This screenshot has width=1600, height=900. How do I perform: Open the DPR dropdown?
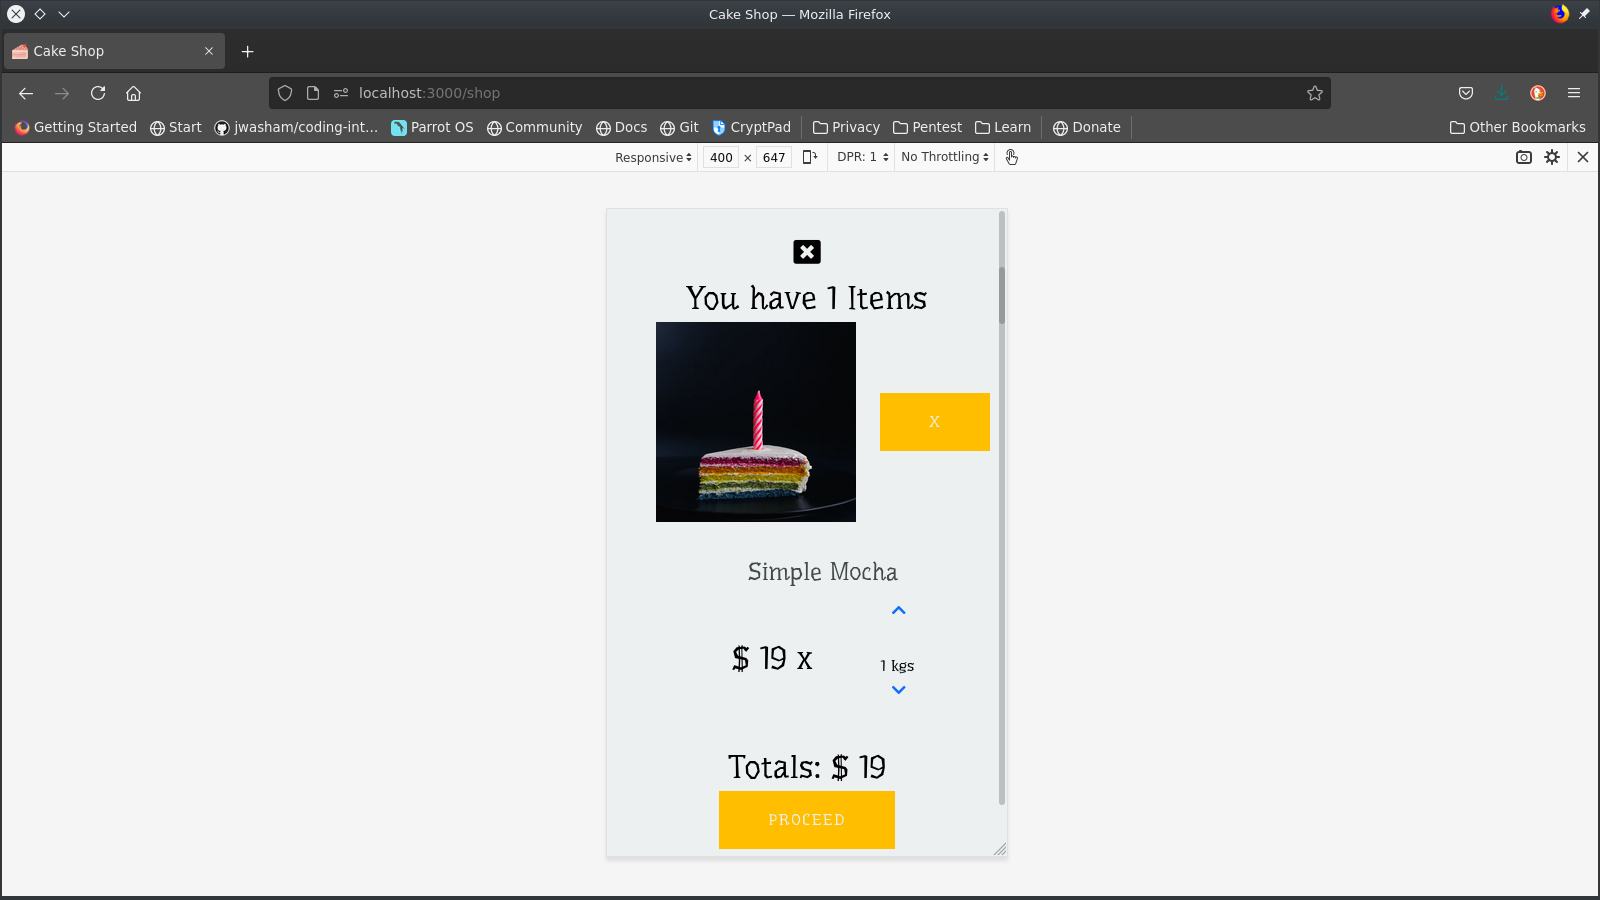861,157
